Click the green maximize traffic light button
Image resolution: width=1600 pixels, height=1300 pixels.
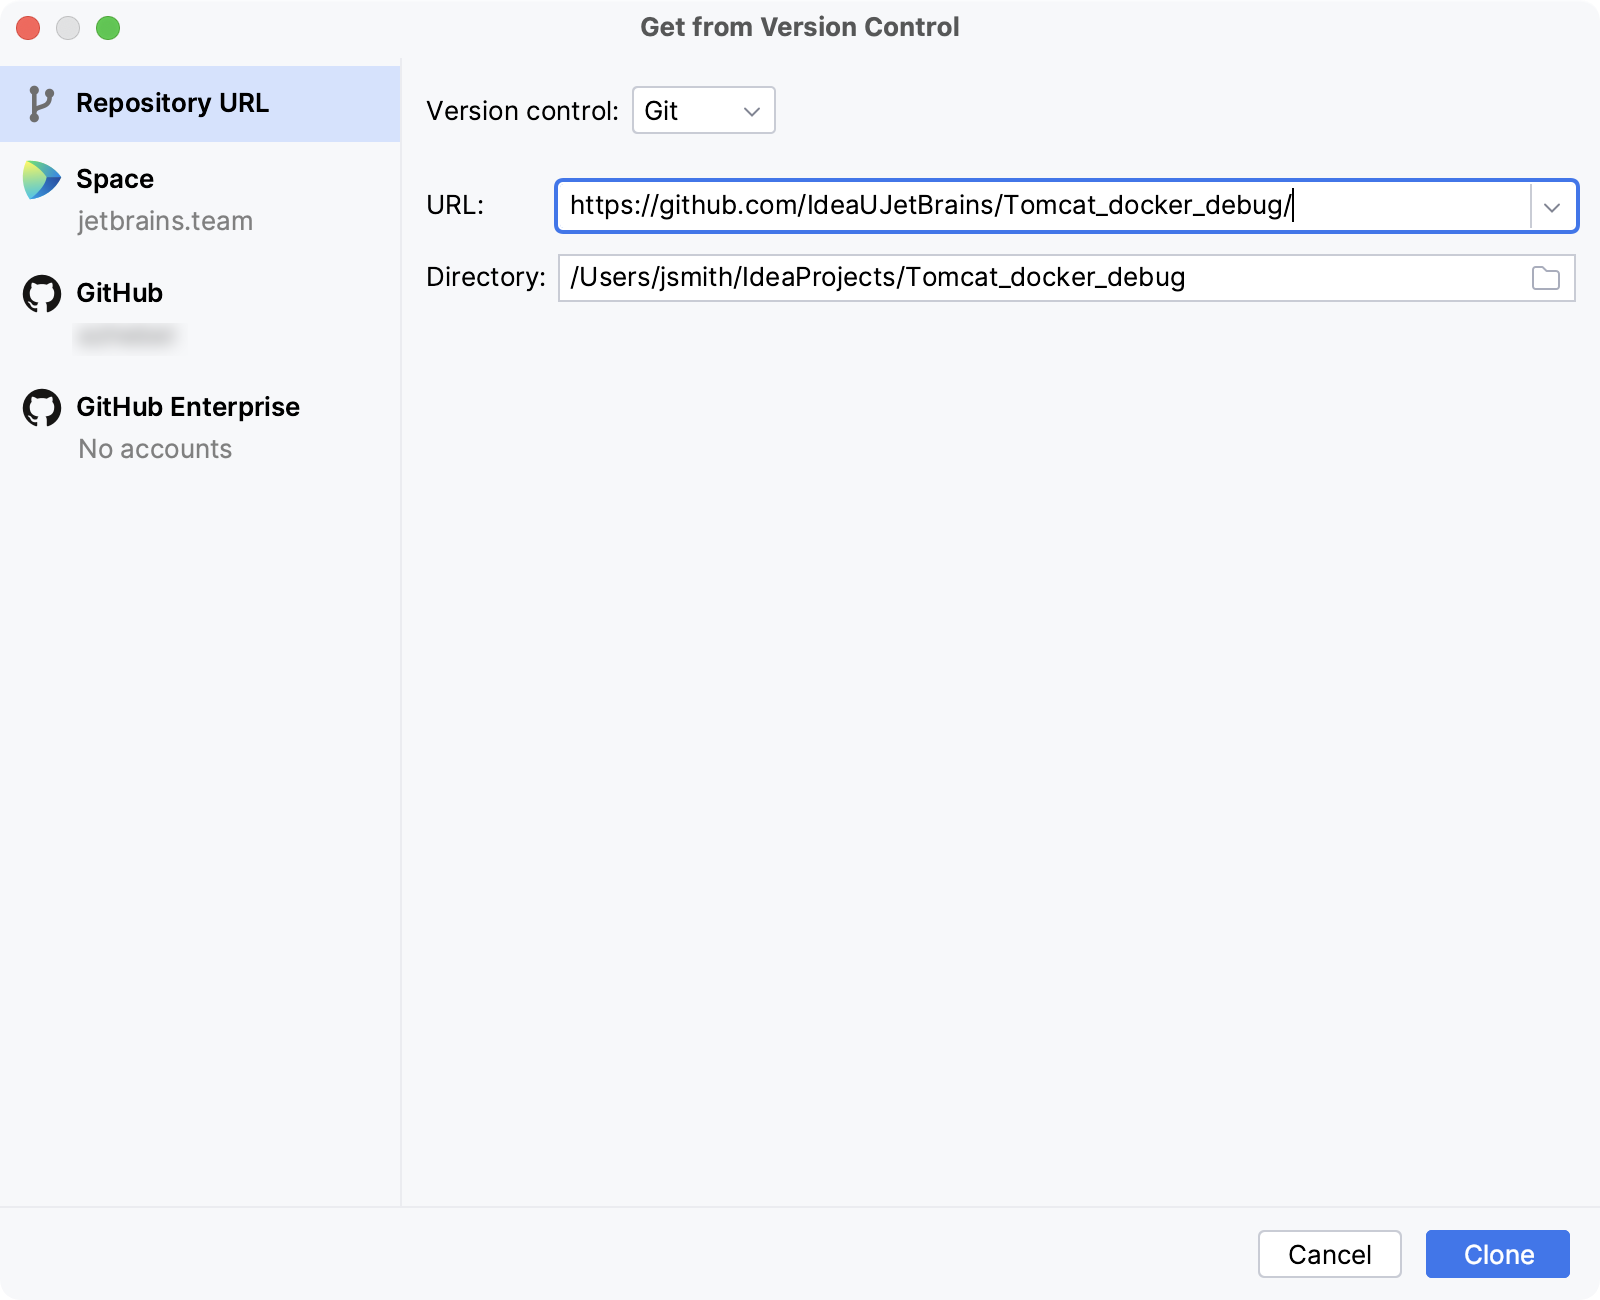(x=110, y=29)
